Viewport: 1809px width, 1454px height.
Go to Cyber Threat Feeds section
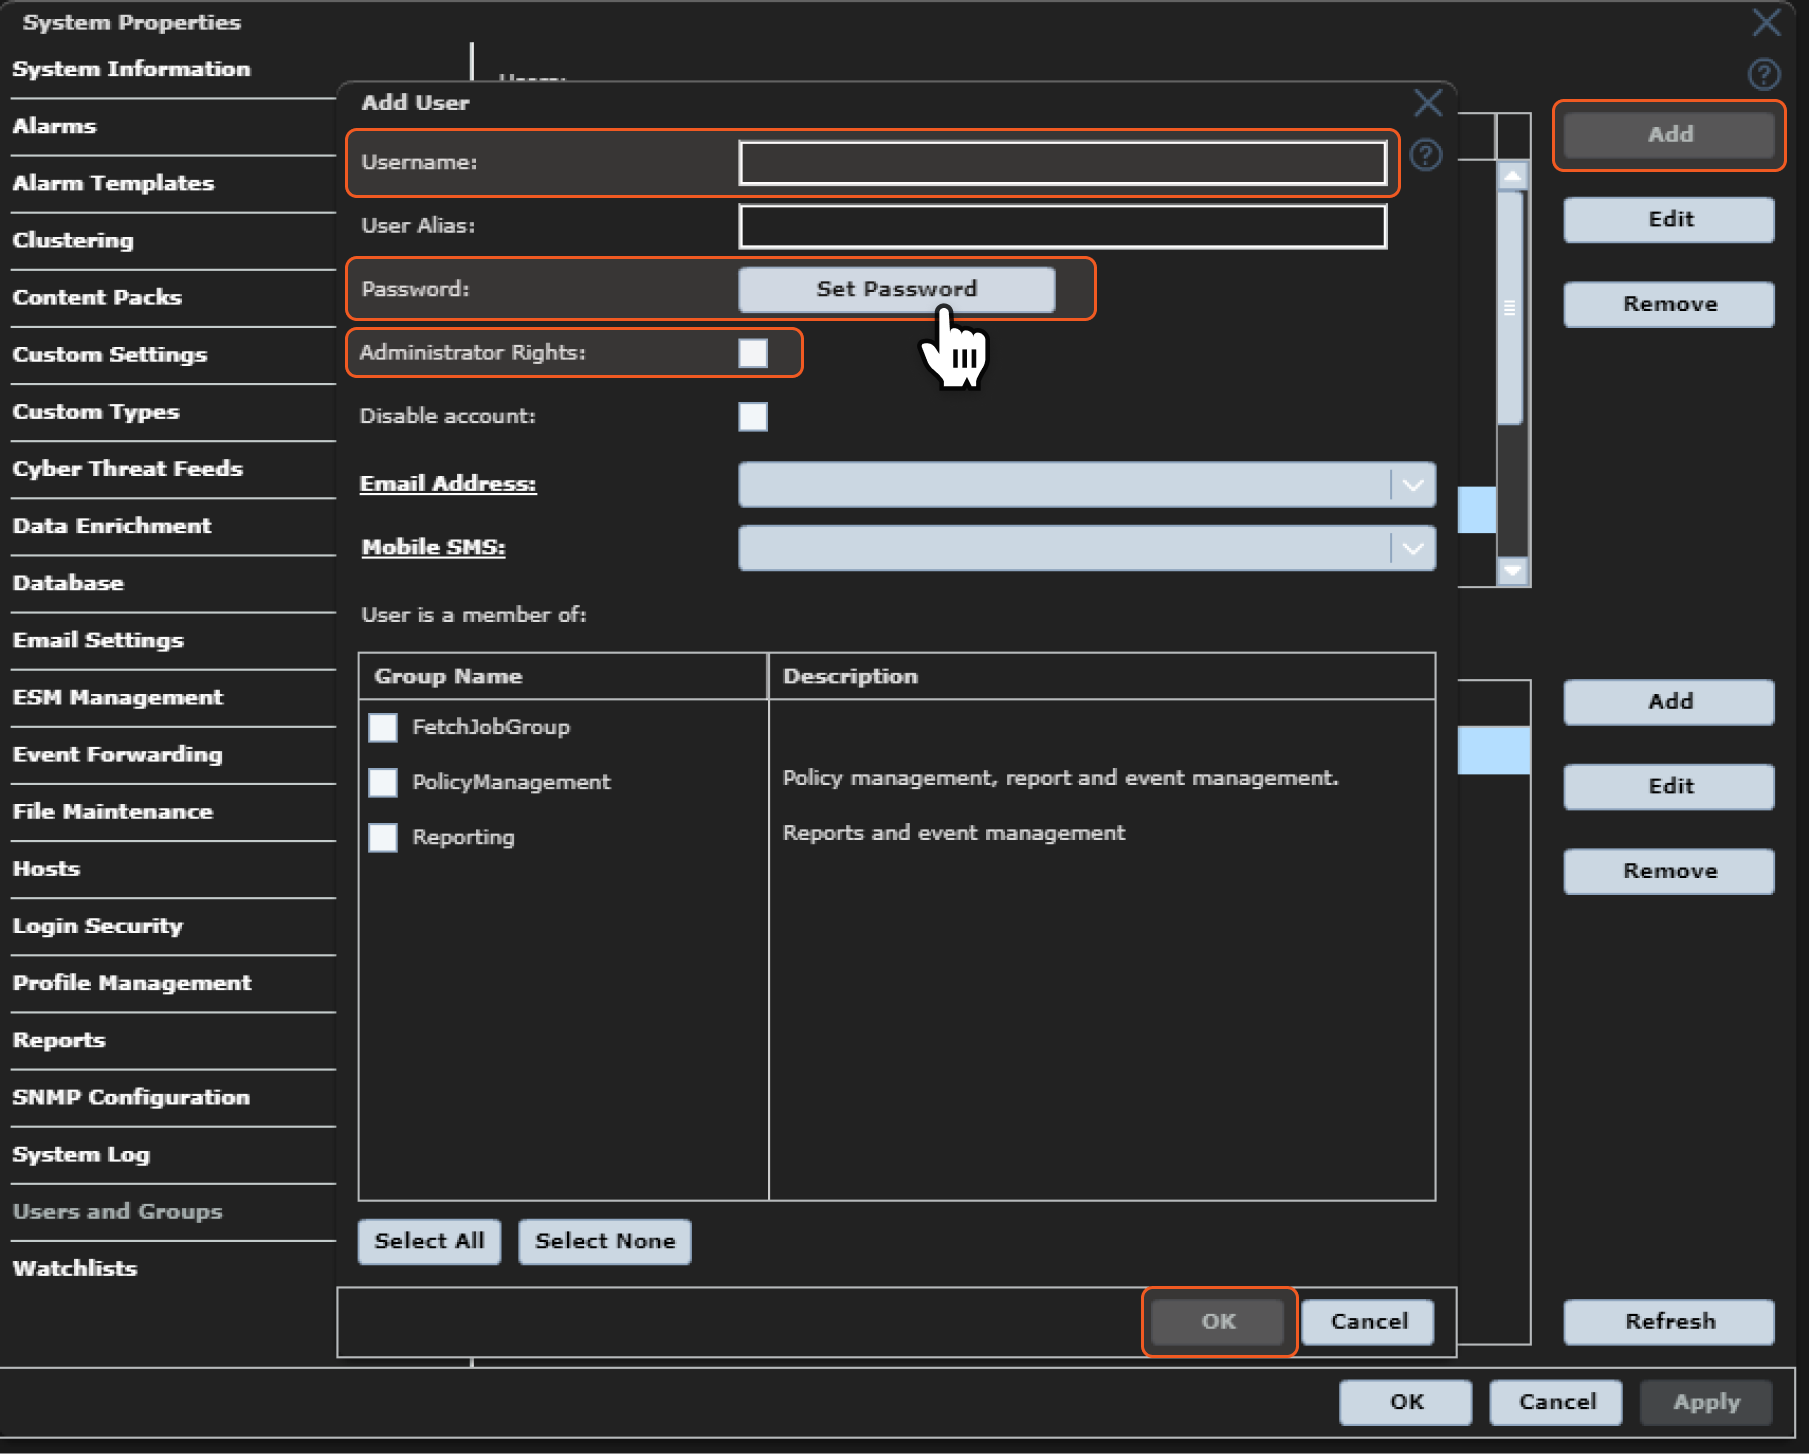(x=128, y=469)
